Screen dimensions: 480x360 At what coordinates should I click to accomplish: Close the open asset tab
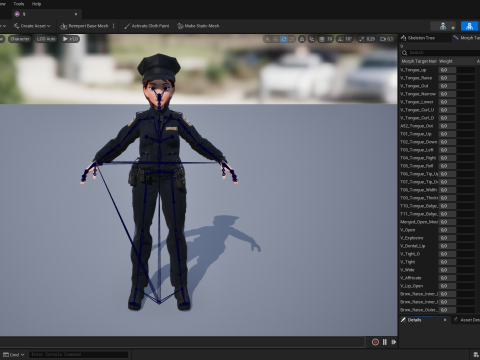[76, 14]
